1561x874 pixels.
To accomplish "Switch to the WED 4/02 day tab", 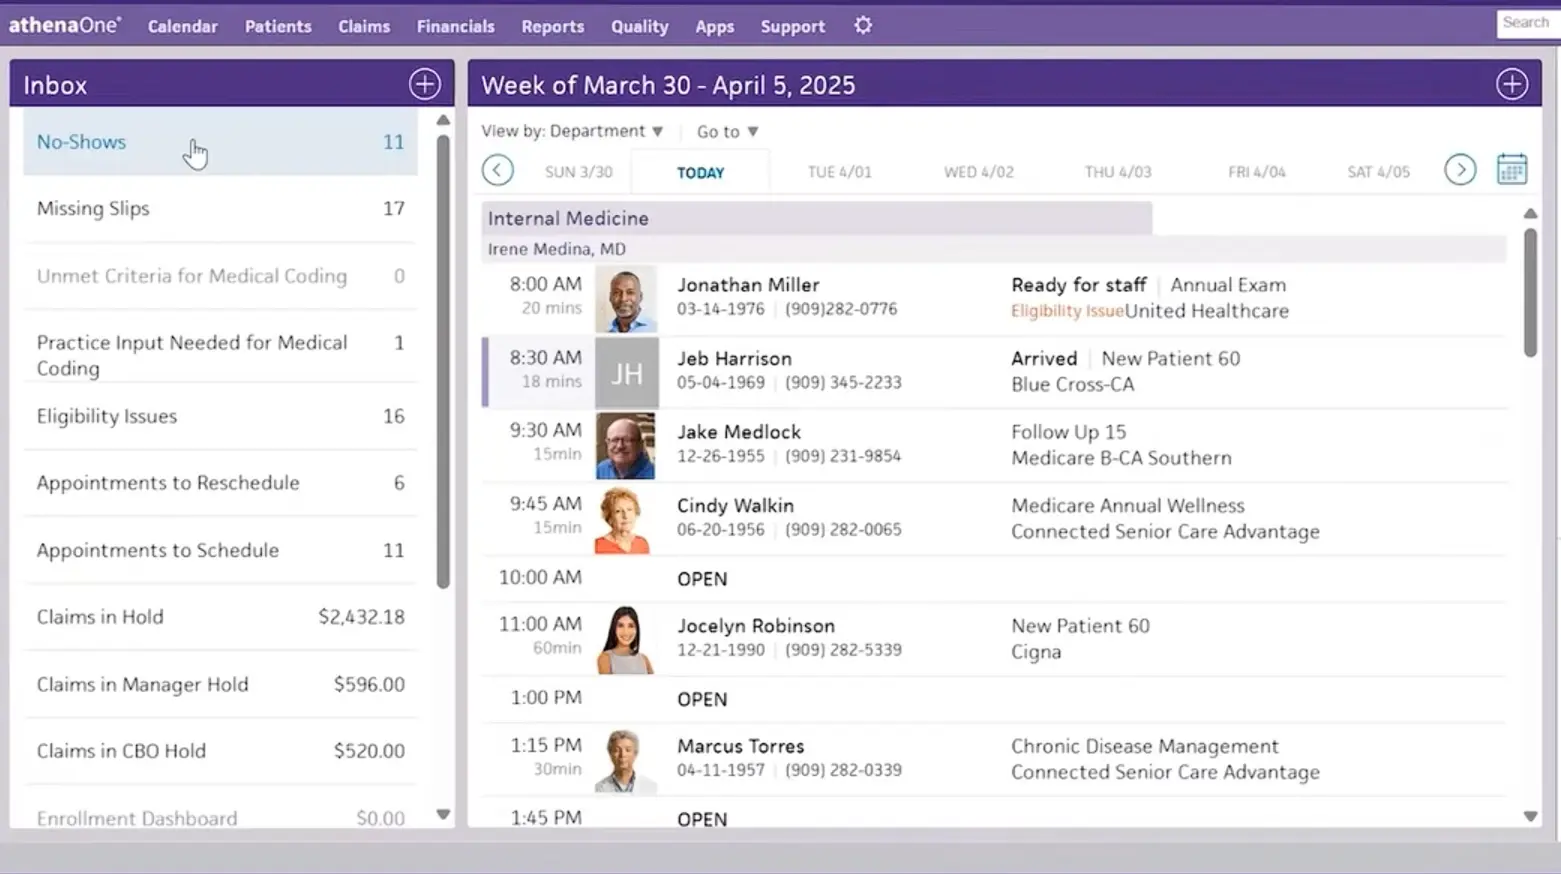I will point(979,172).
